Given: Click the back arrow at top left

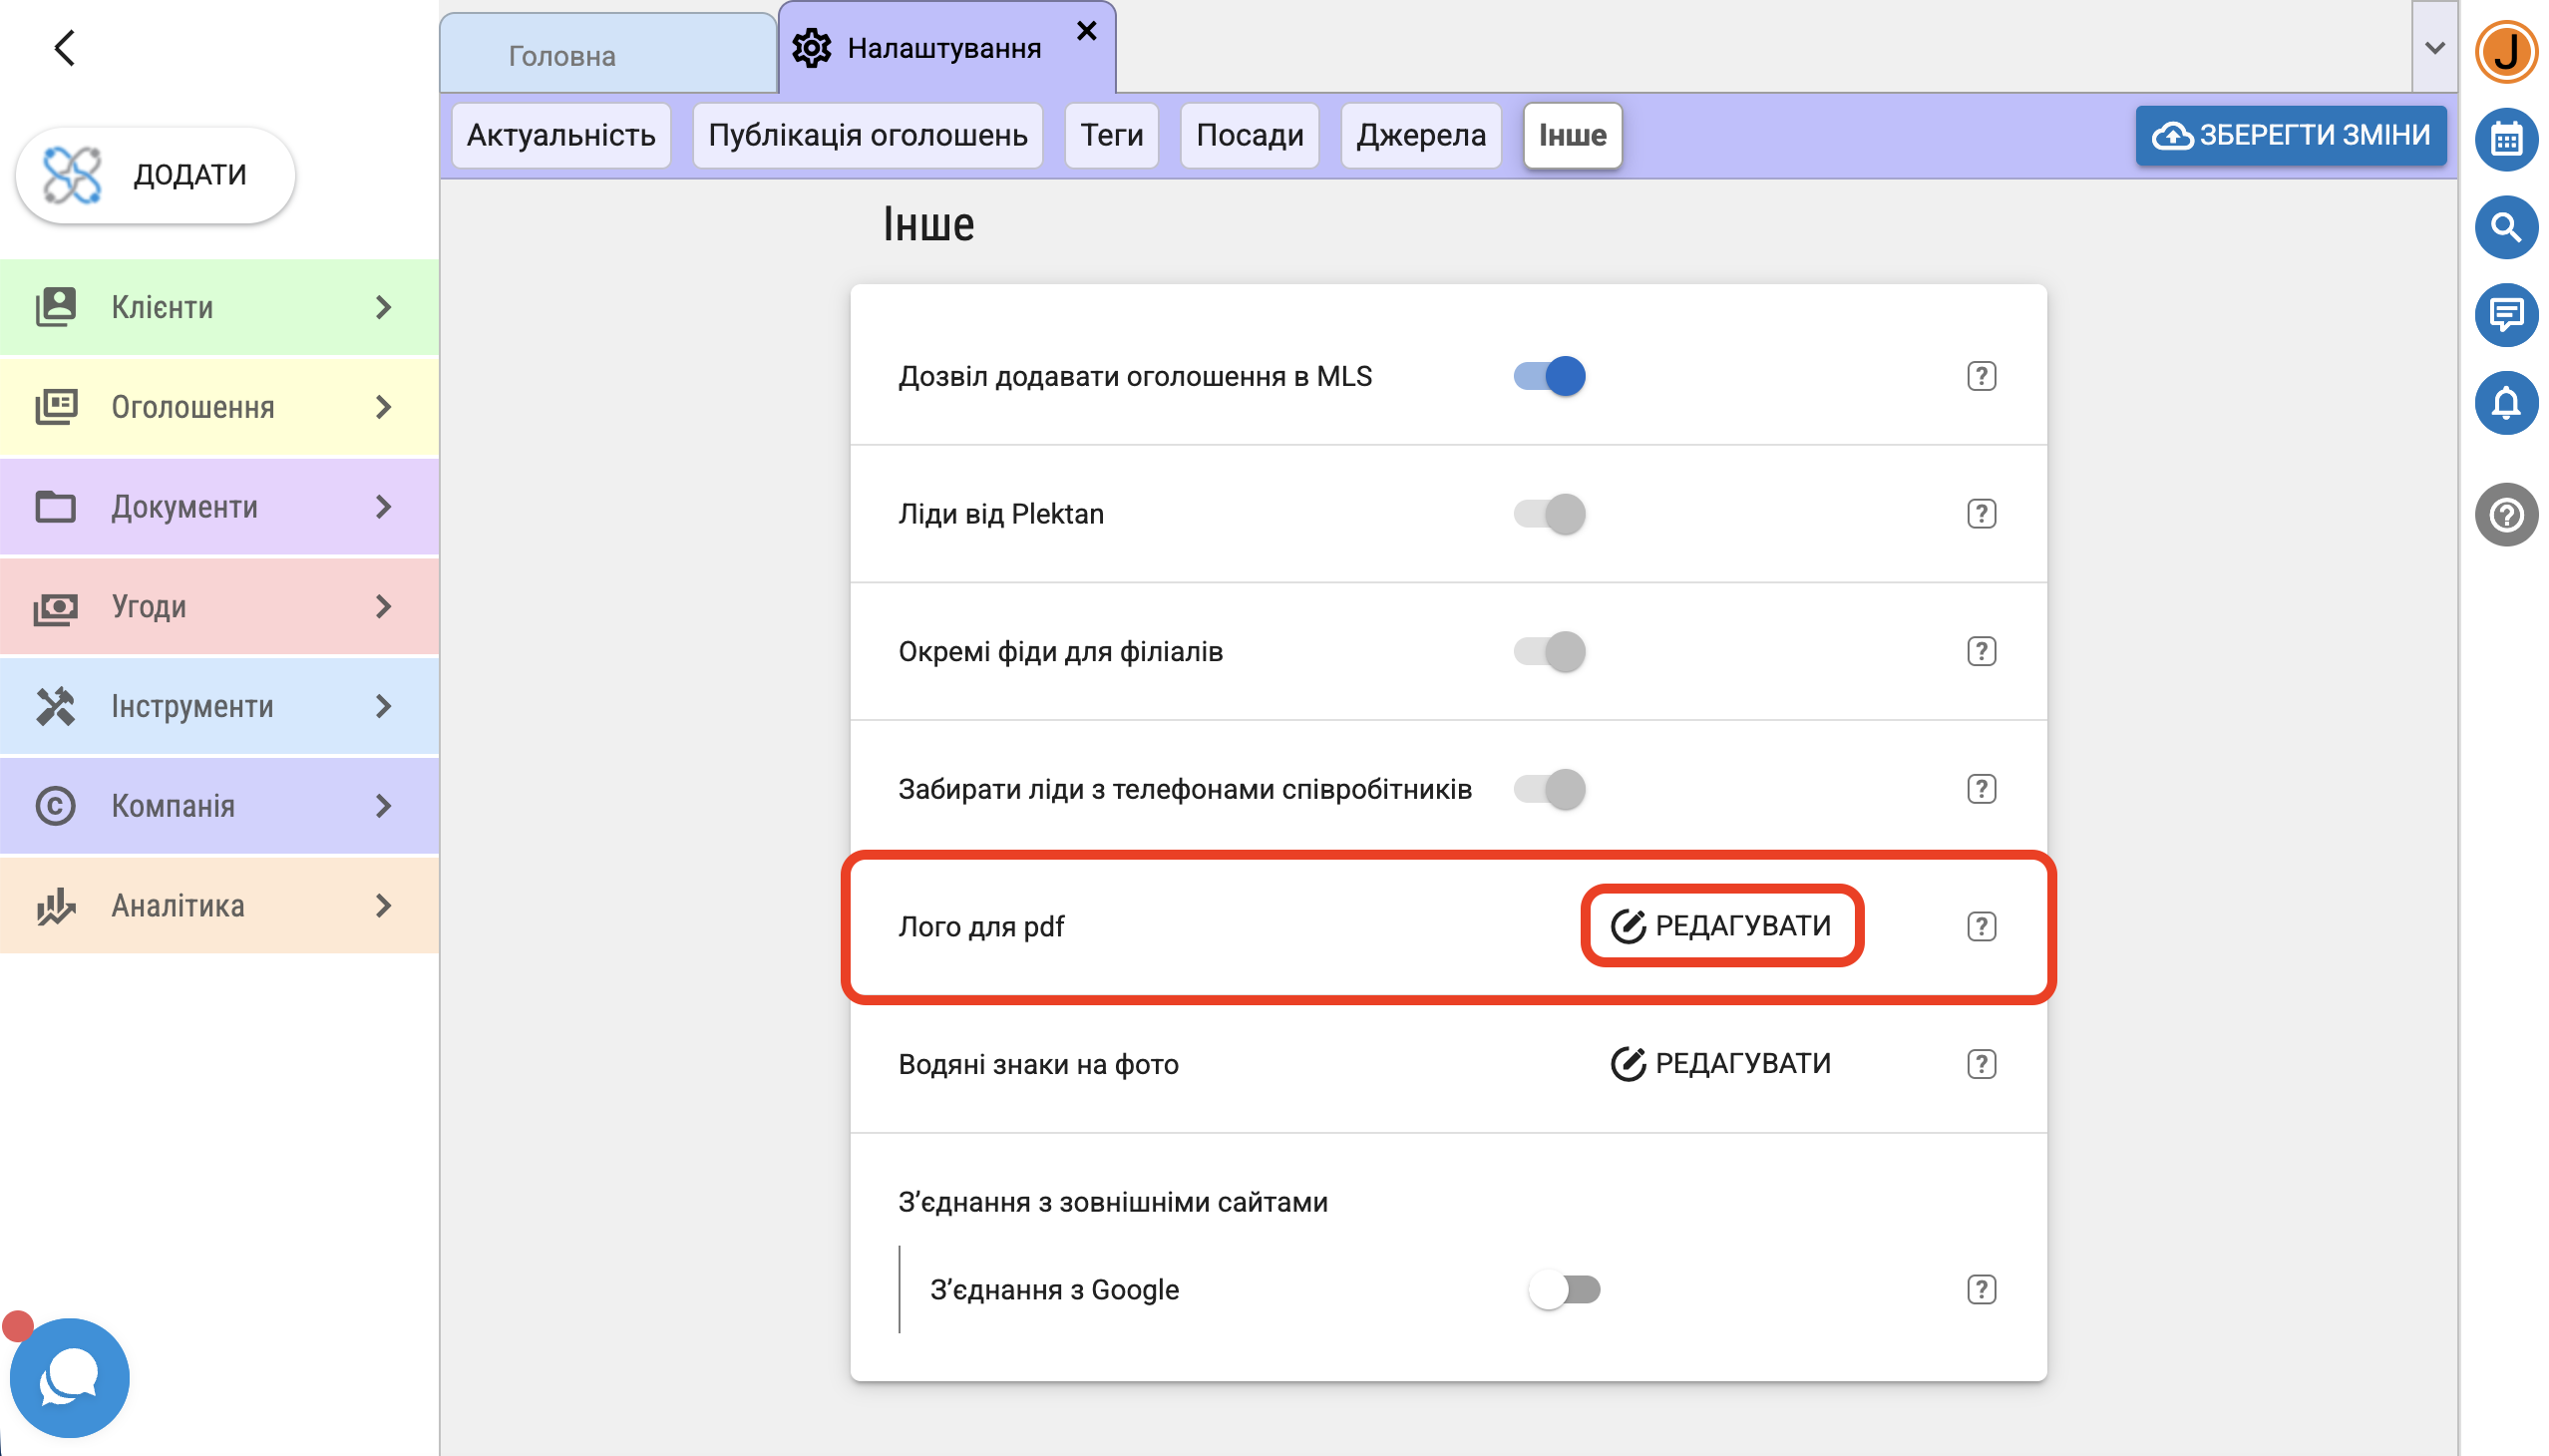Looking at the screenshot, I should pyautogui.click(x=65, y=48).
